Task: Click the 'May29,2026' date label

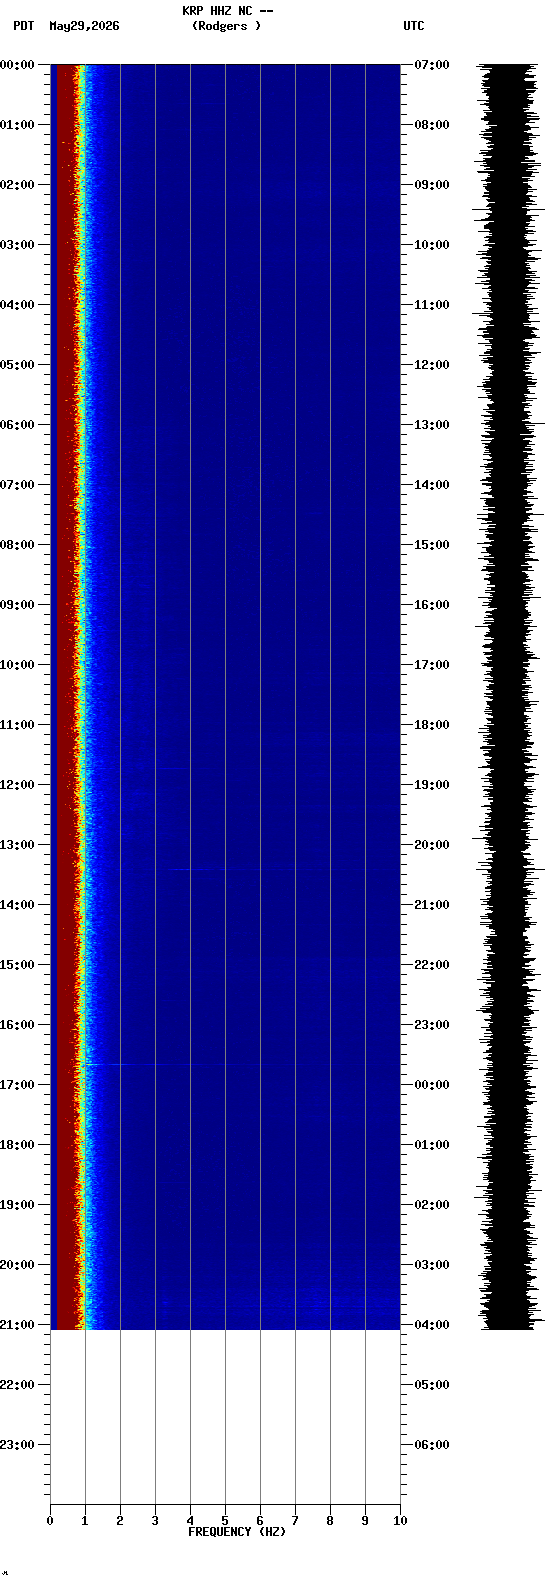Action: pos(84,26)
